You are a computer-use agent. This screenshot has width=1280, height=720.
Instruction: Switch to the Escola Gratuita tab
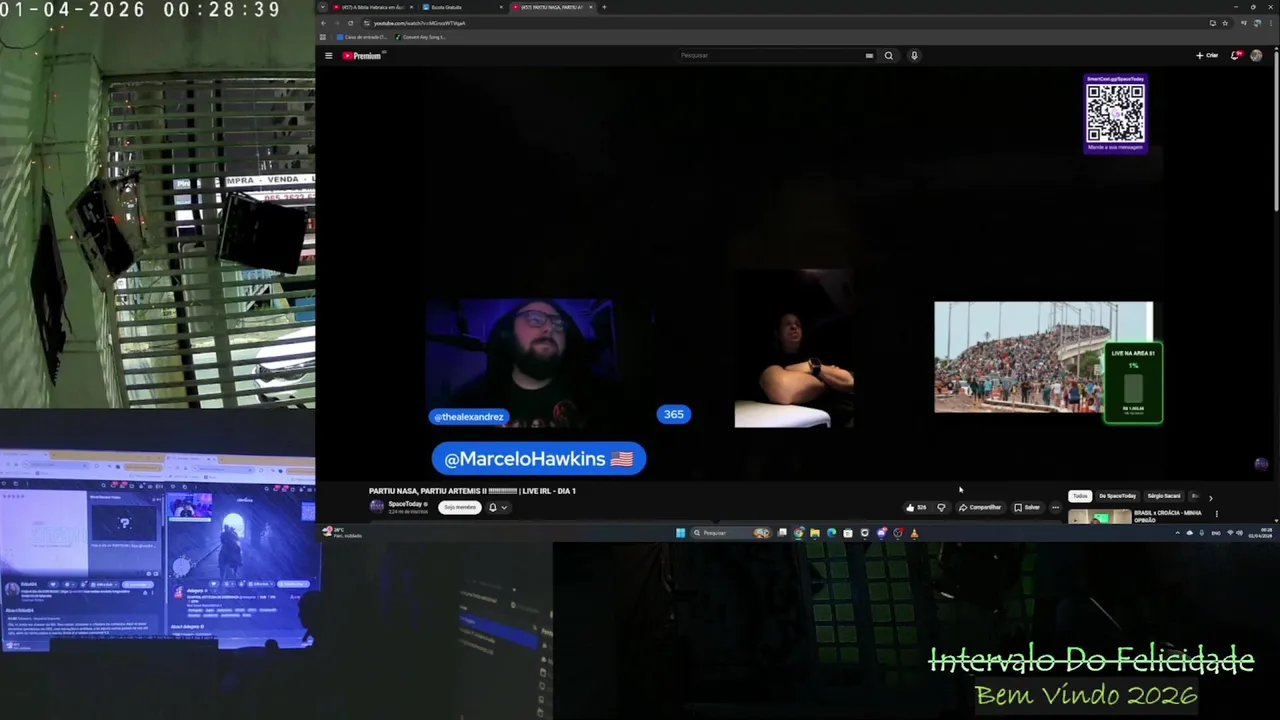tap(460, 7)
